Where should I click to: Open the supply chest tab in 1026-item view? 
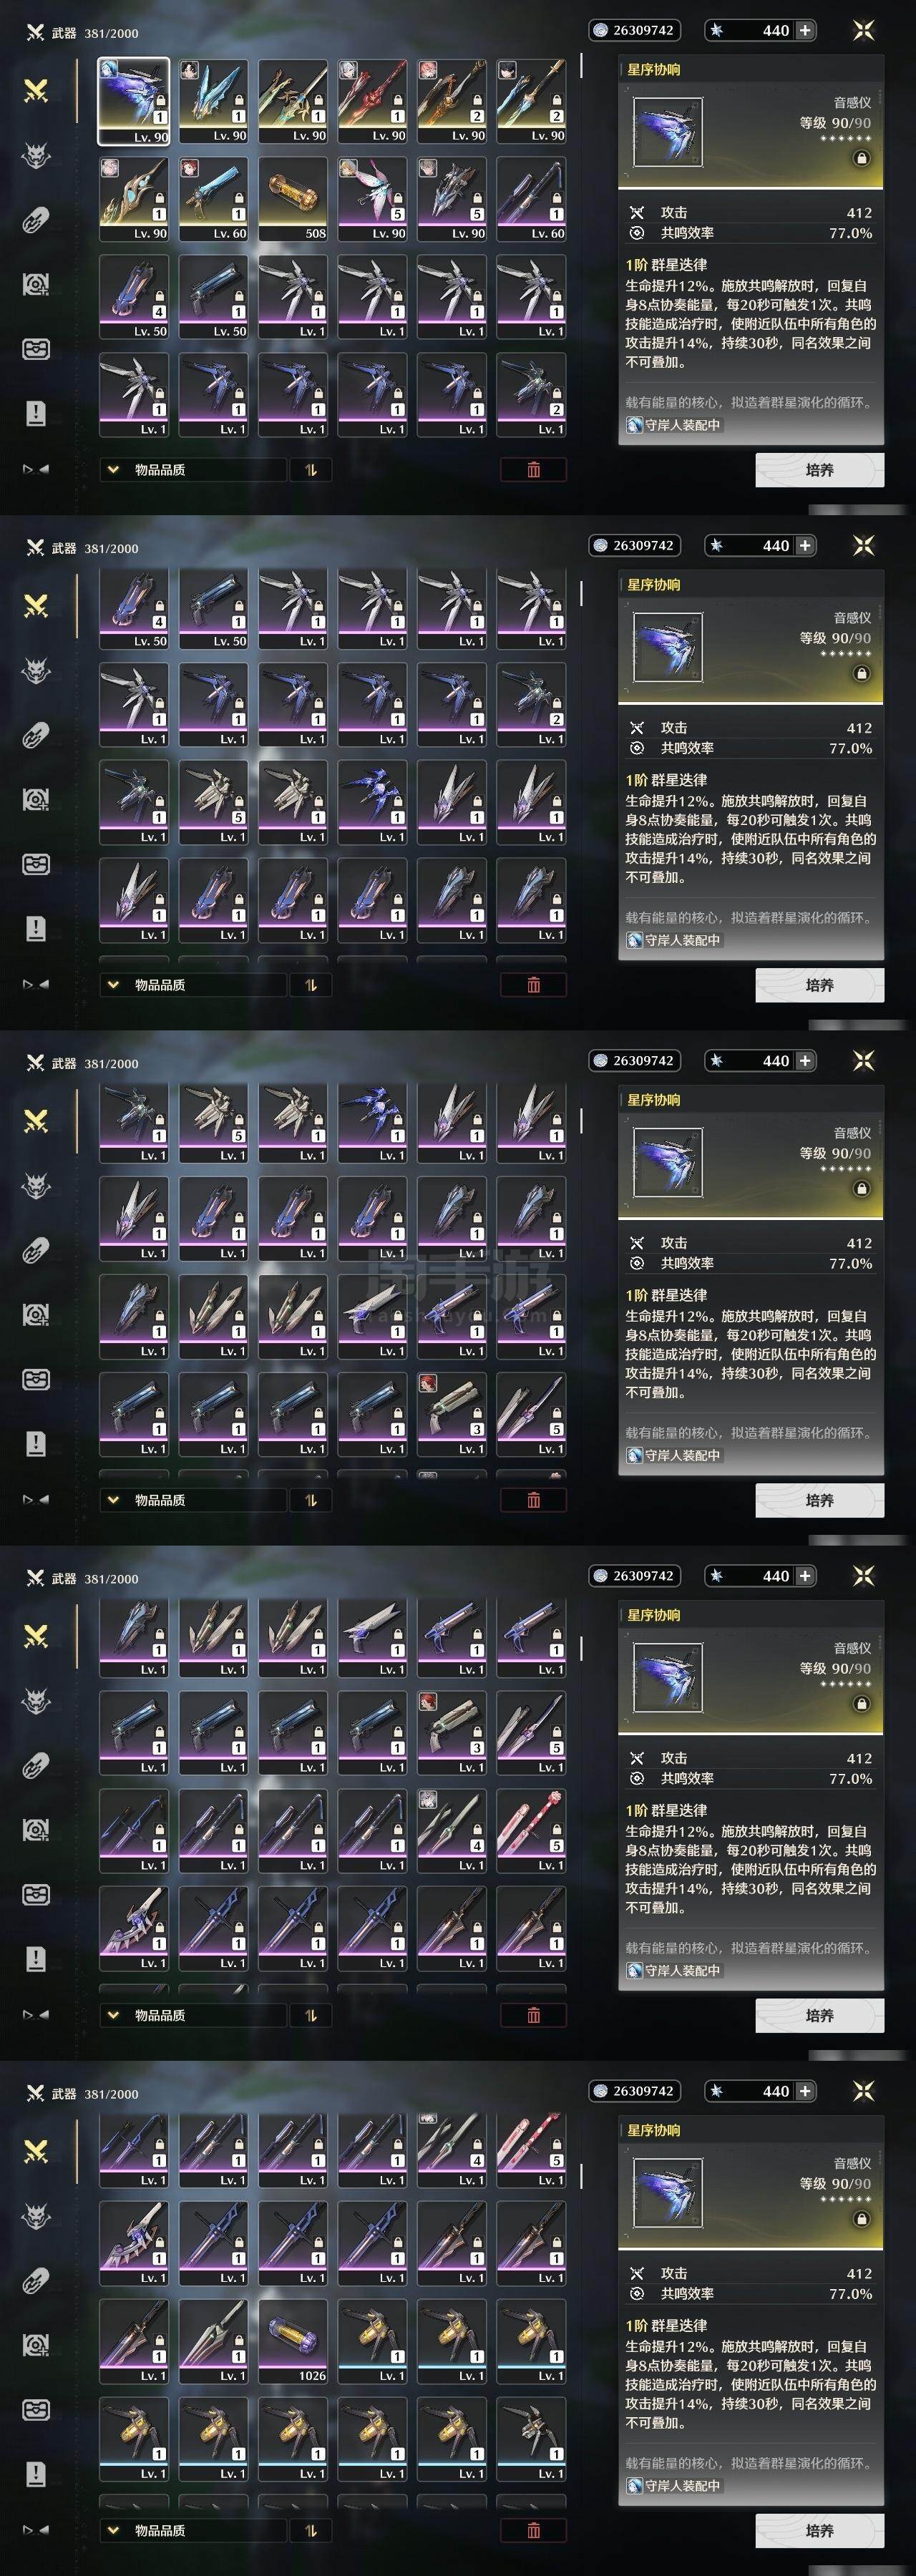pyautogui.click(x=36, y=2409)
